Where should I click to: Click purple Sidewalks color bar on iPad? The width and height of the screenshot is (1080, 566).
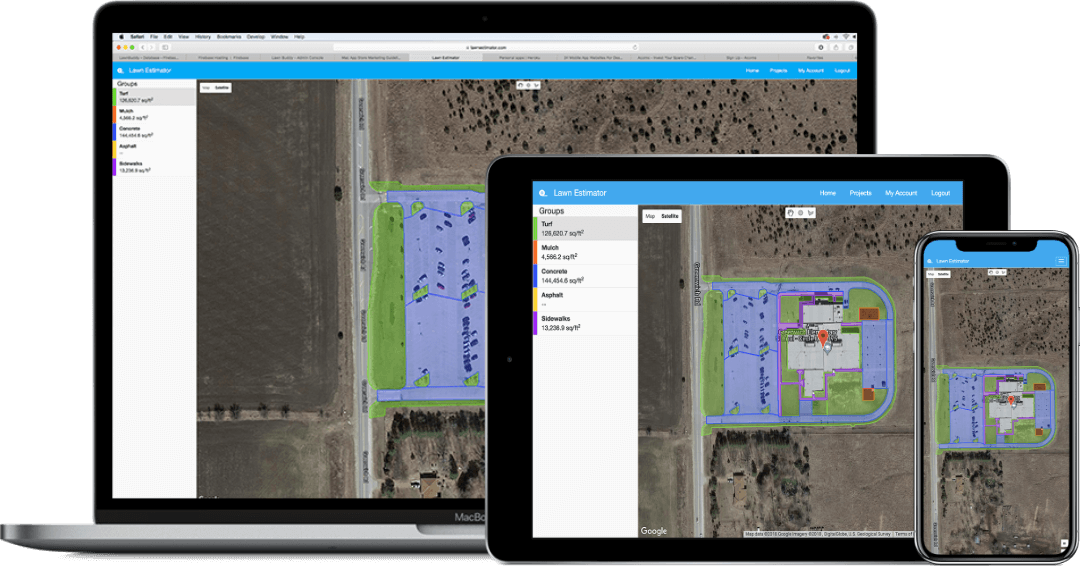[534, 324]
